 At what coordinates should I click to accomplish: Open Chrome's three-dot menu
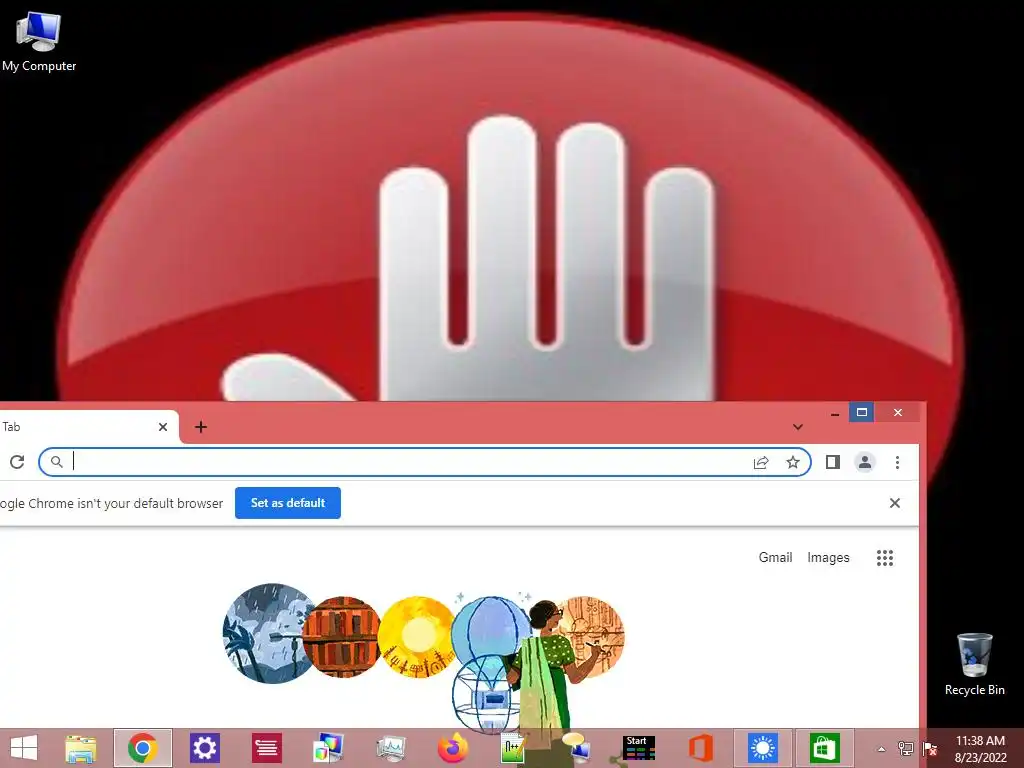[x=897, y=462]
